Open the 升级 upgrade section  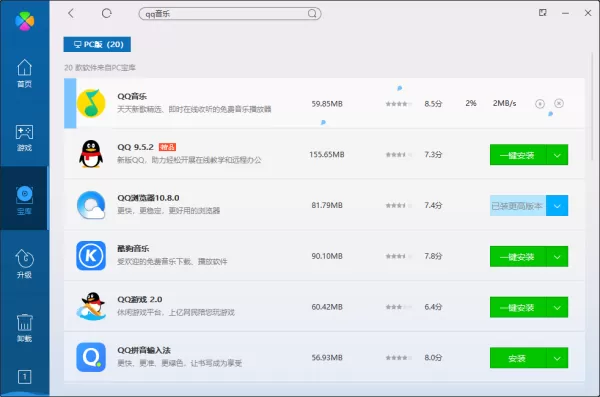click(24, 264)
